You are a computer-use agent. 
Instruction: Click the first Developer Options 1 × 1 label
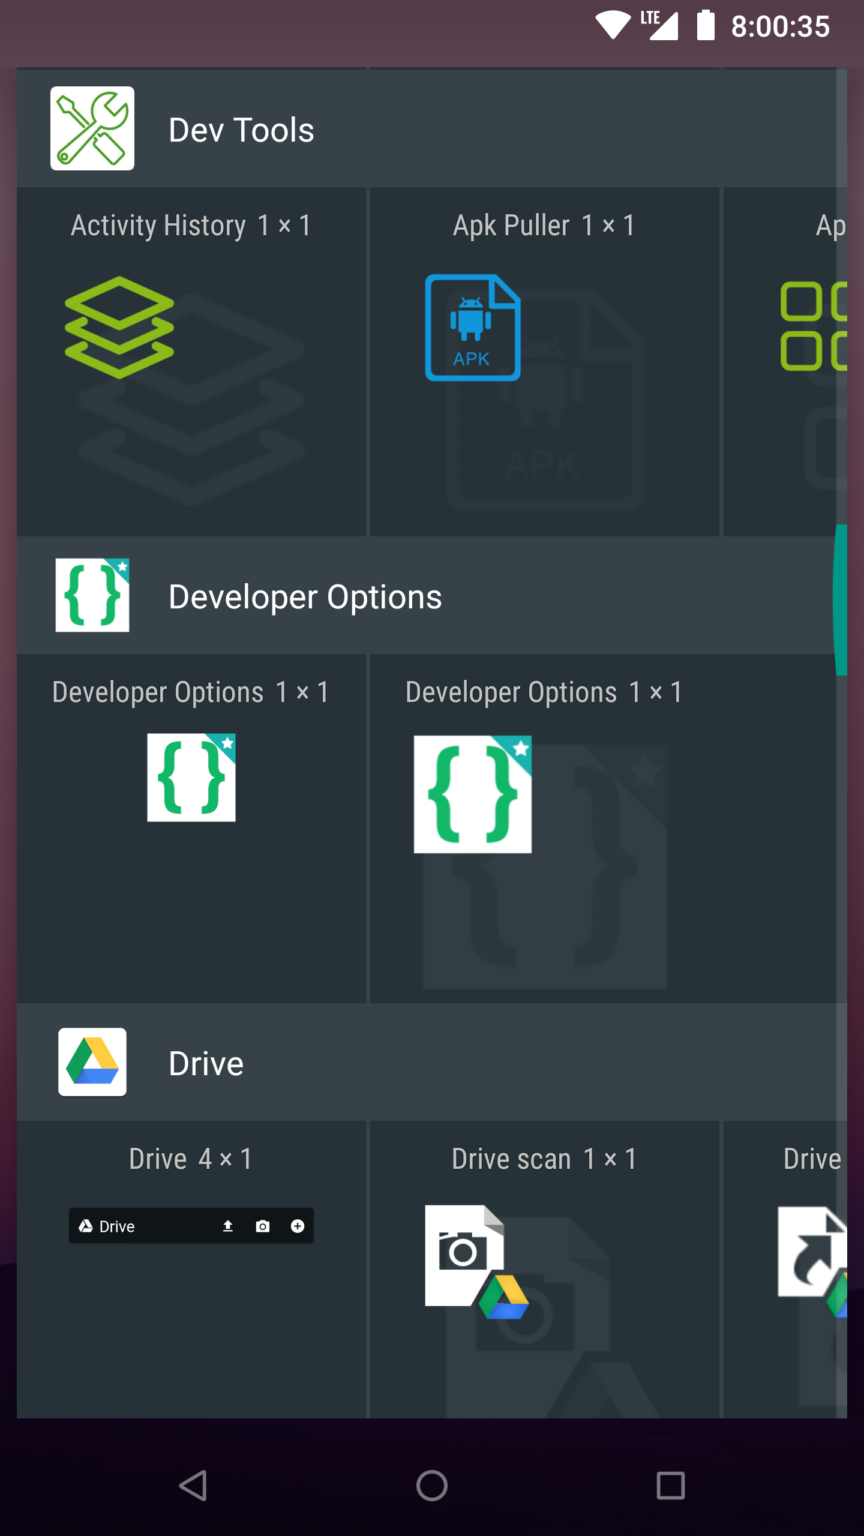[x=191, y=692]
